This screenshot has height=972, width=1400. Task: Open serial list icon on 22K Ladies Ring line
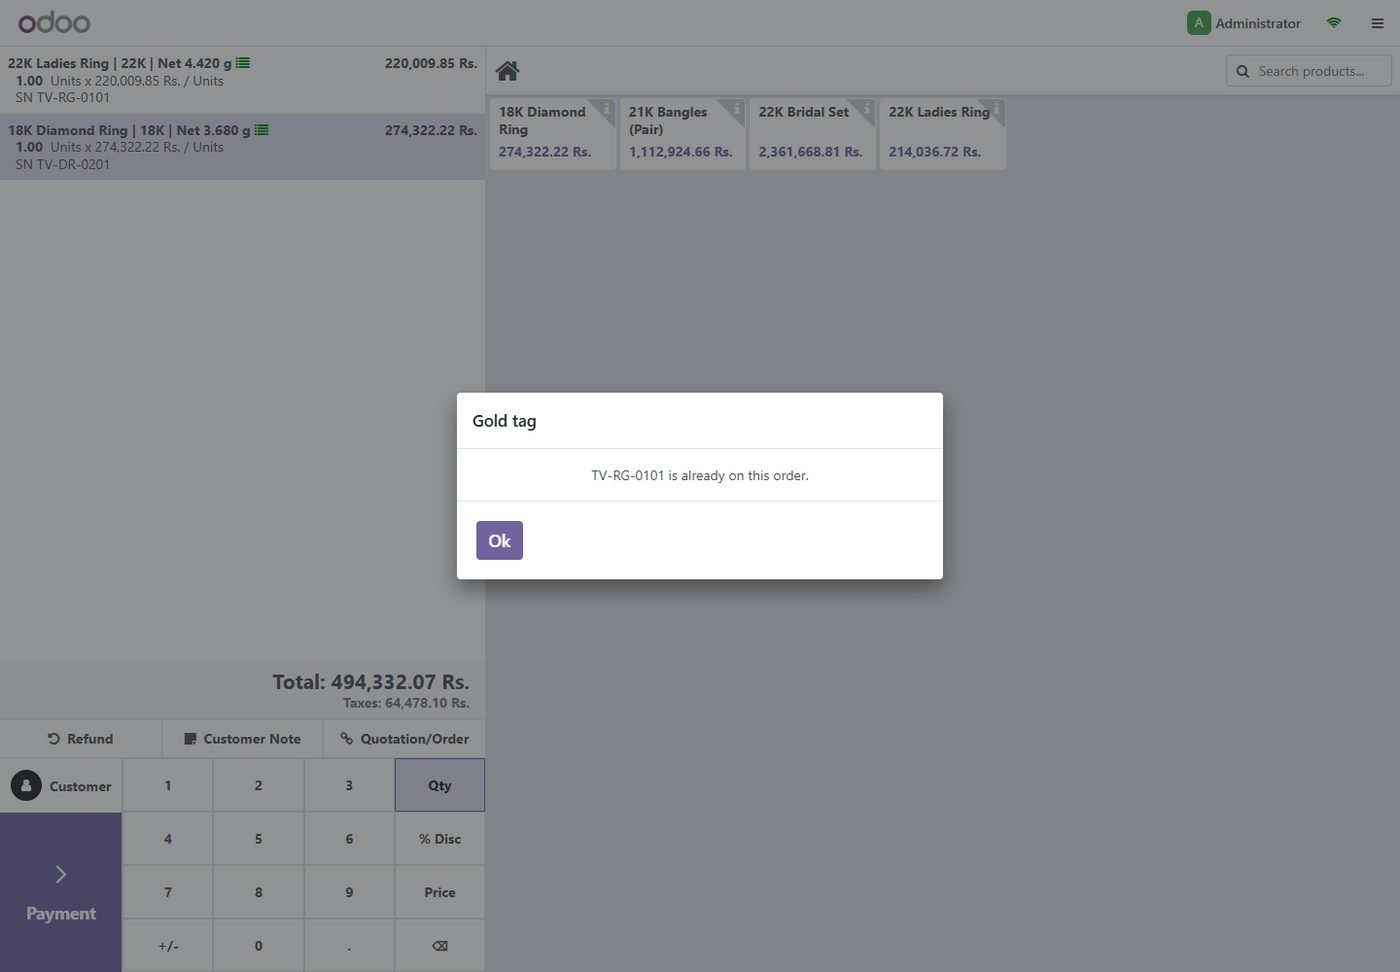243,63
